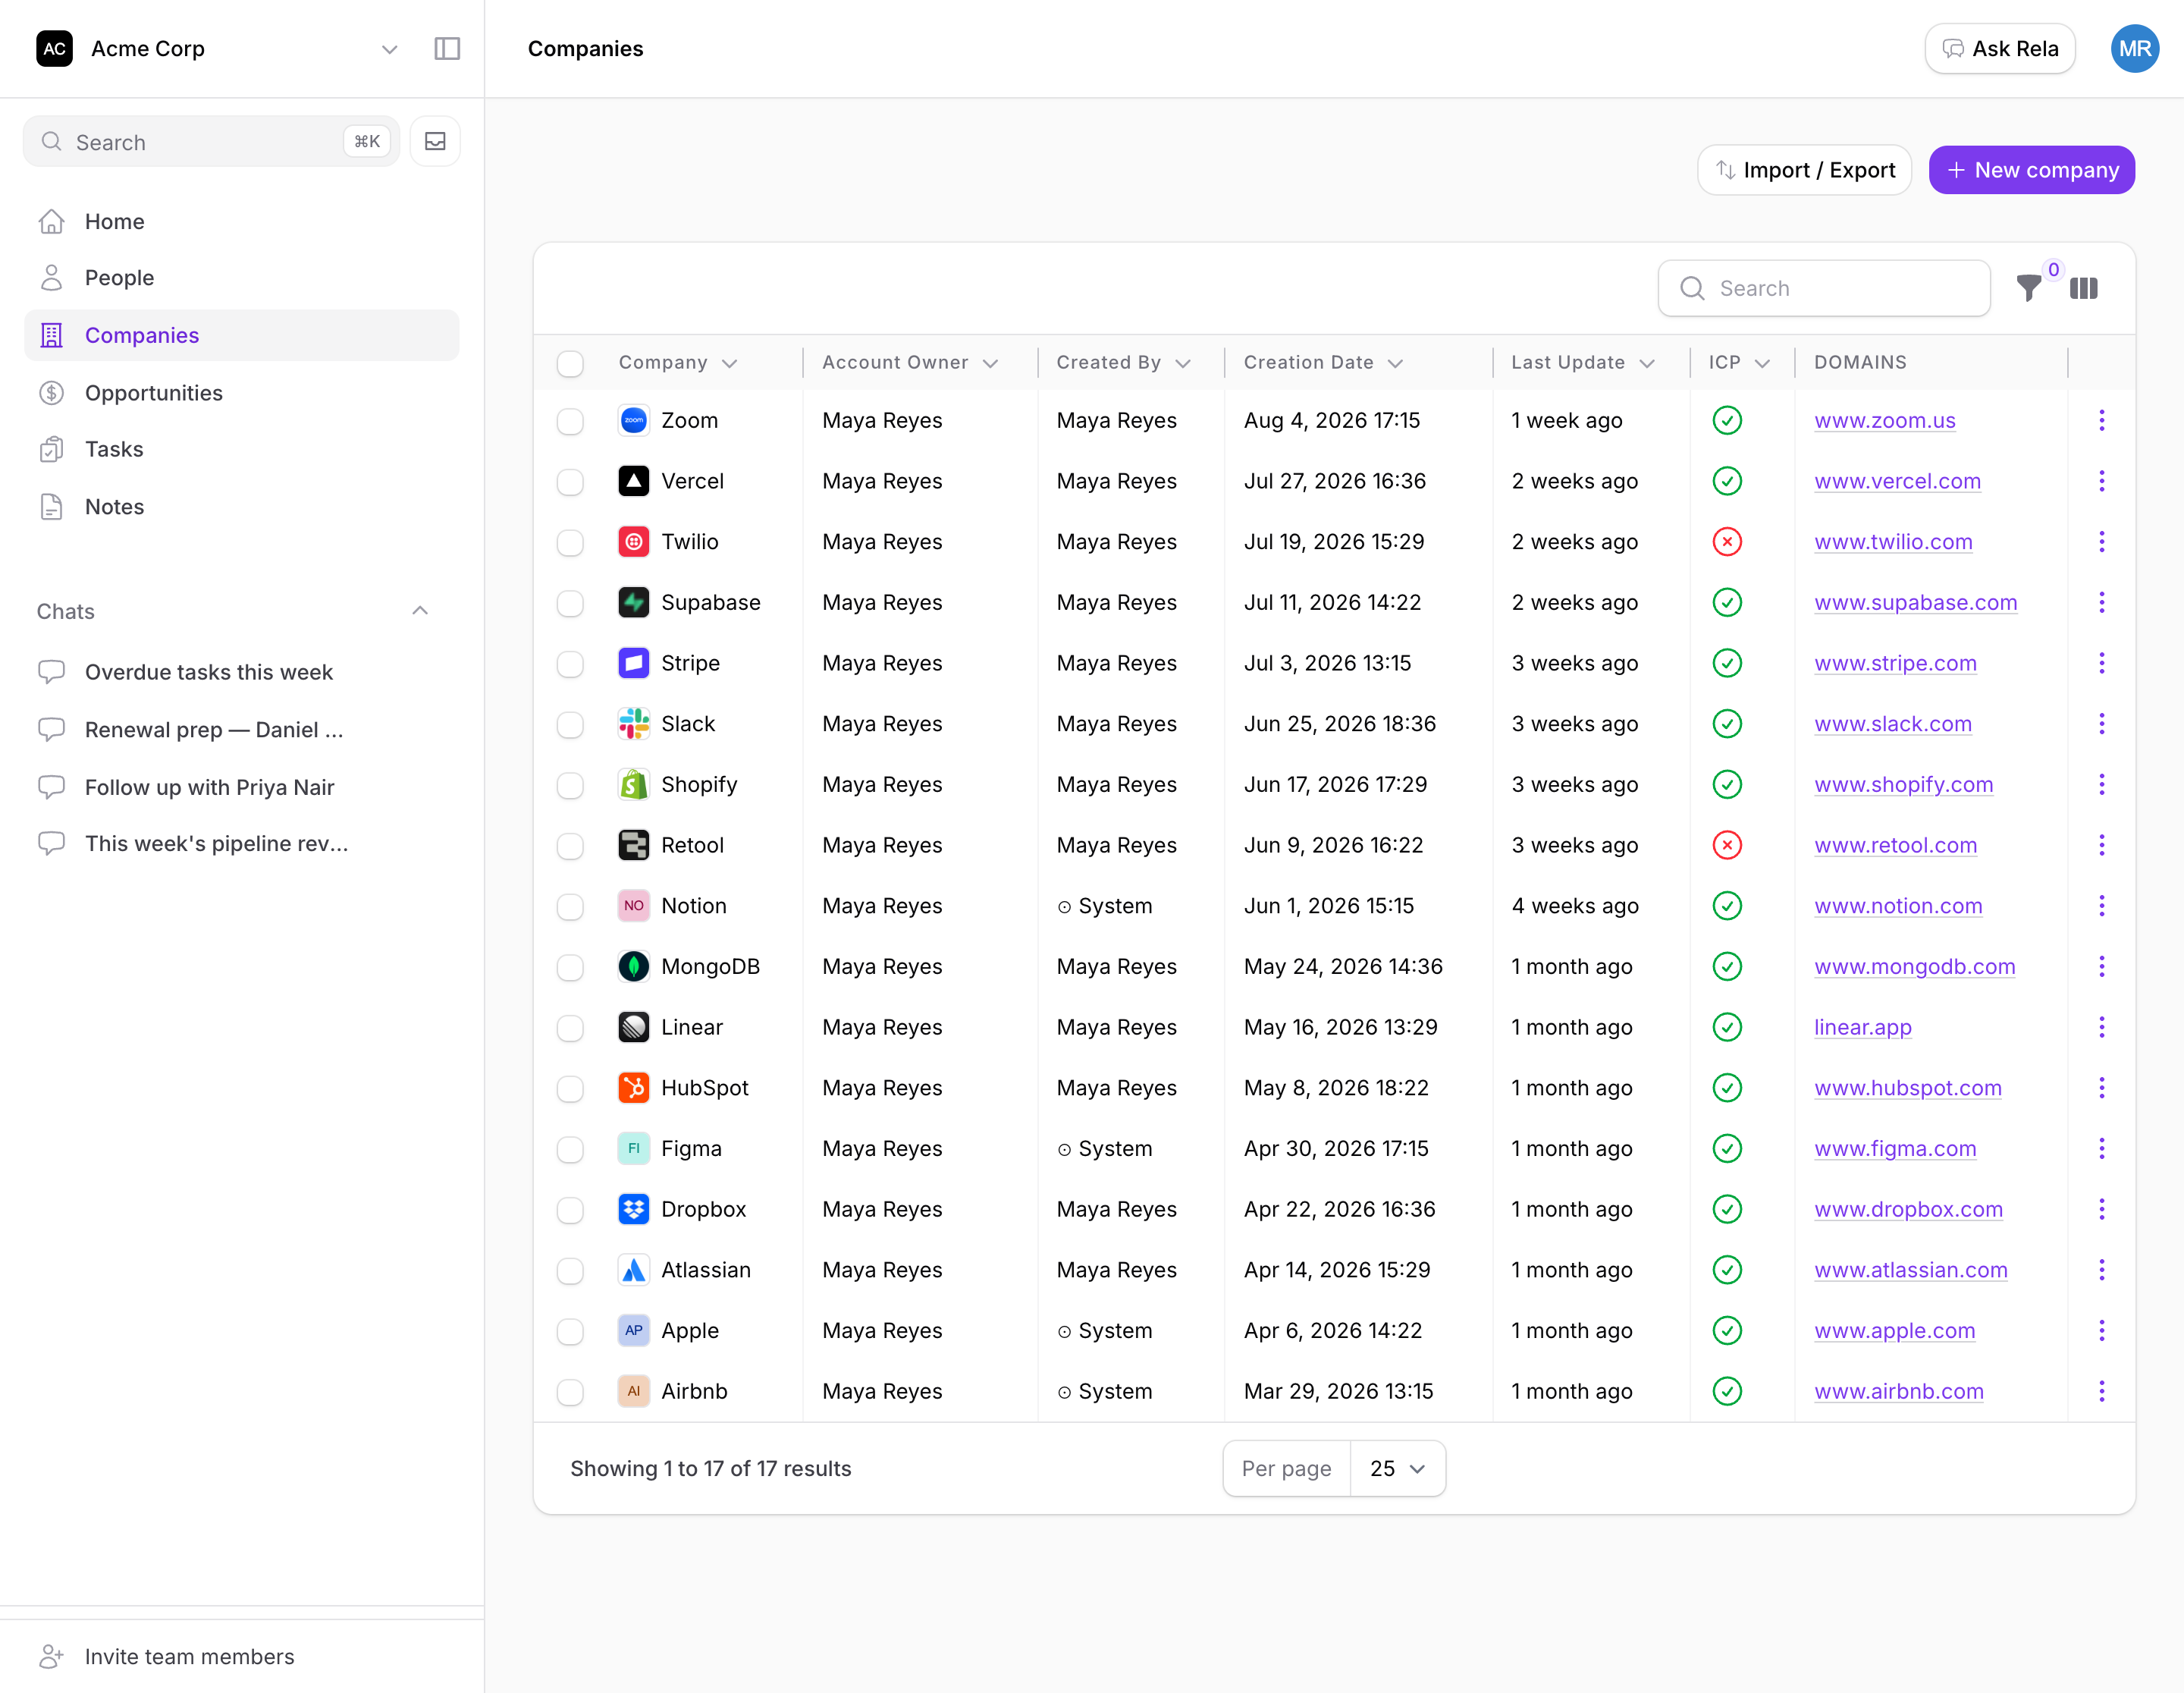The image size is (2184, 1693).
Task: Change the per page count dropdown
Action: (x=1398, y=1469)
